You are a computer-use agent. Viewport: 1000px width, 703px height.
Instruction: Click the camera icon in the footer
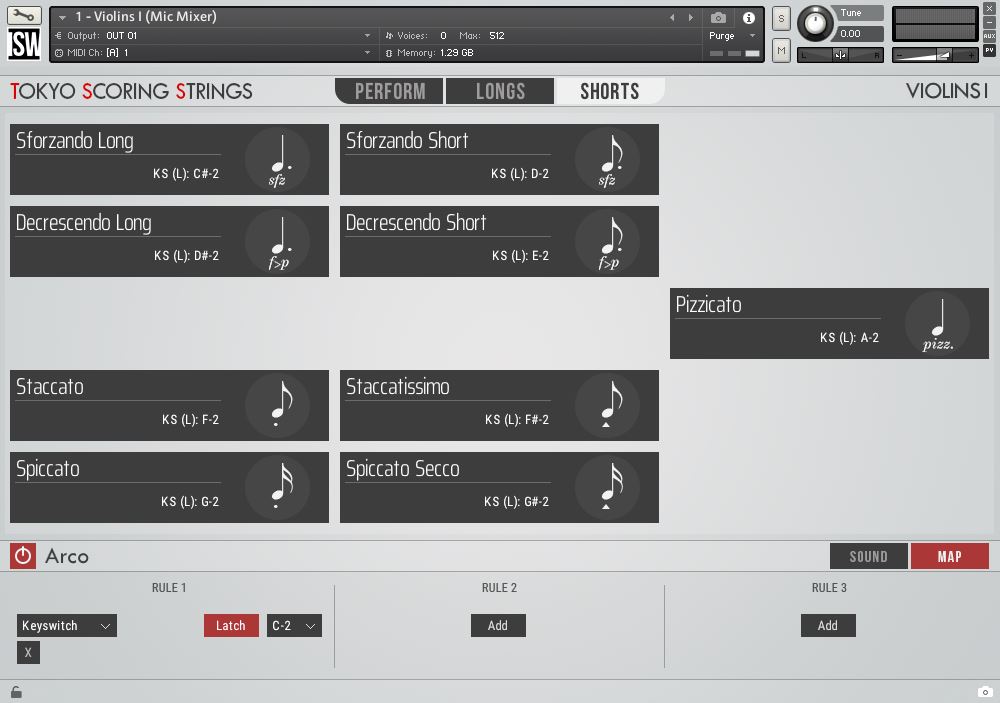click(985, 692)
